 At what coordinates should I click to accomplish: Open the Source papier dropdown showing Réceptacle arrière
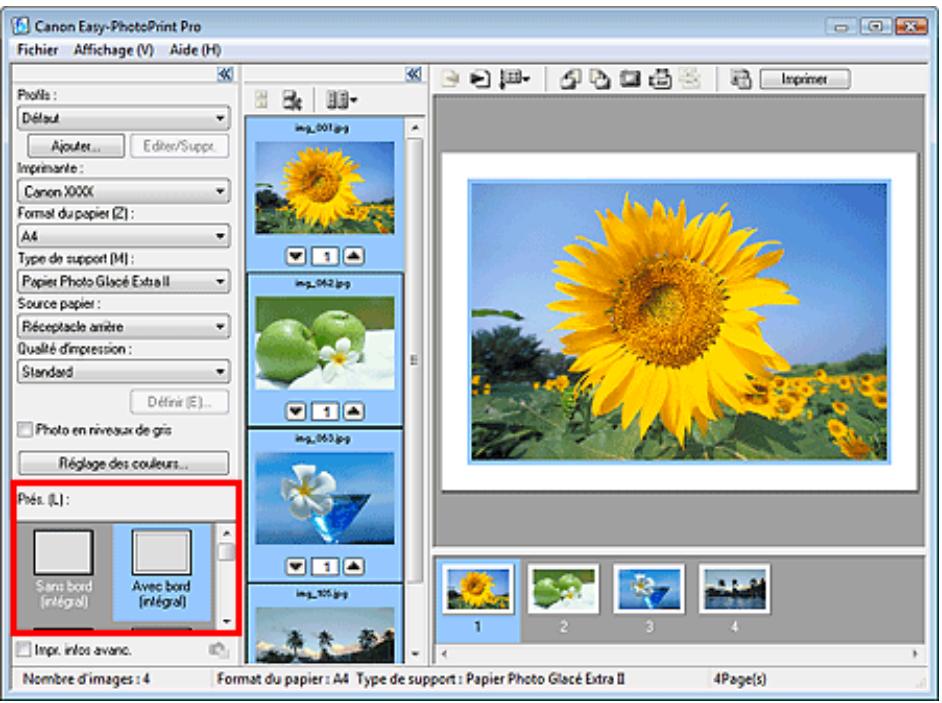coord(123,326)
